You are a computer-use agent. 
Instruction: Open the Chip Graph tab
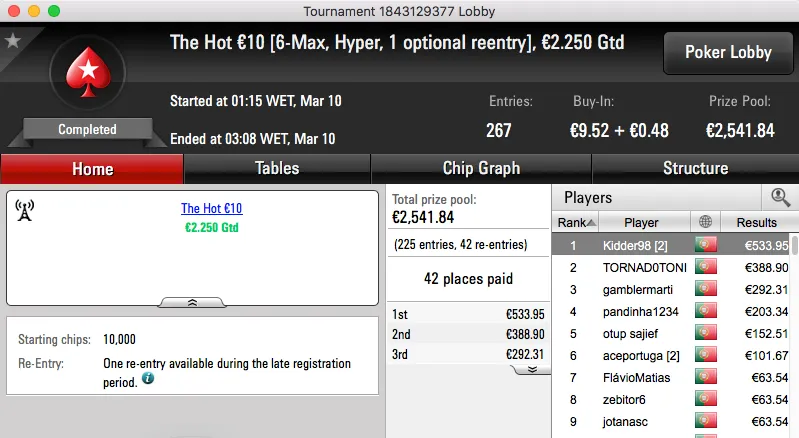point(481,168)
